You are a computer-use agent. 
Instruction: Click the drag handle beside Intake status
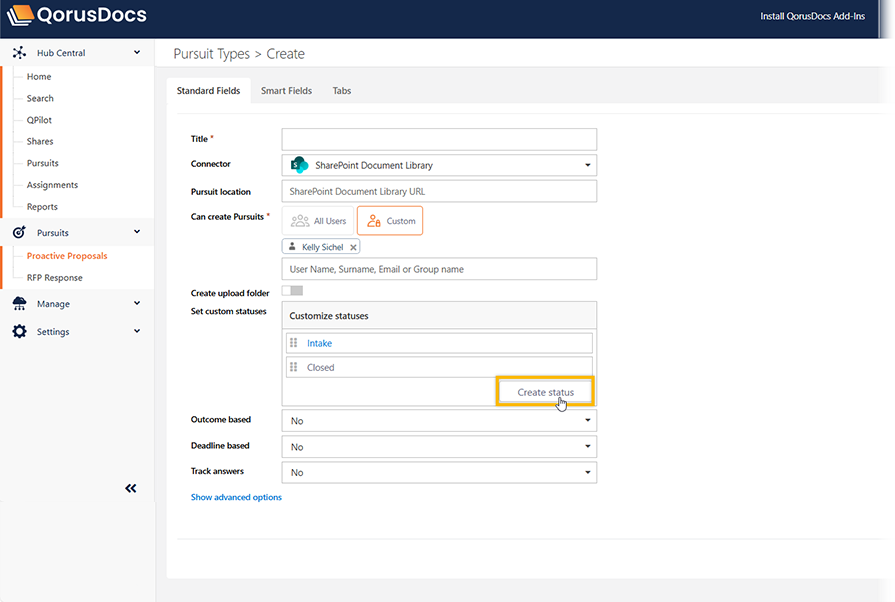point(294,343)
